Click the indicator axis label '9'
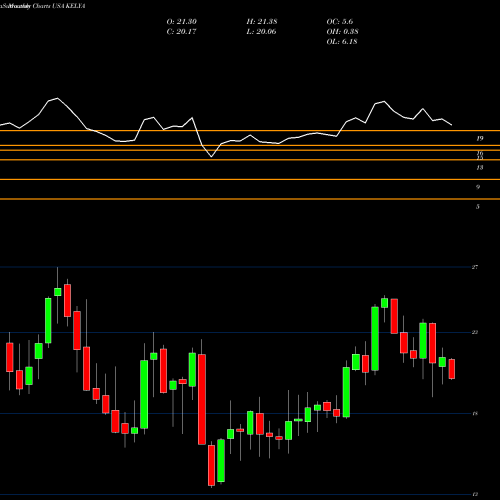500x500 pixels. coord(478,187)
